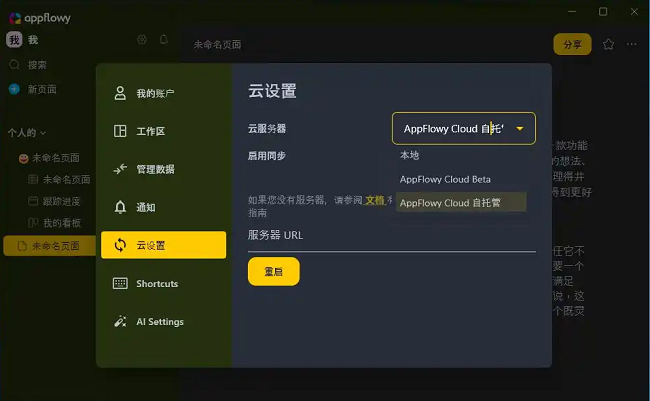The width and height of the screenshot is (650, 401).
Task: Collapse the 个人的 section
Action: click(27, 133)
